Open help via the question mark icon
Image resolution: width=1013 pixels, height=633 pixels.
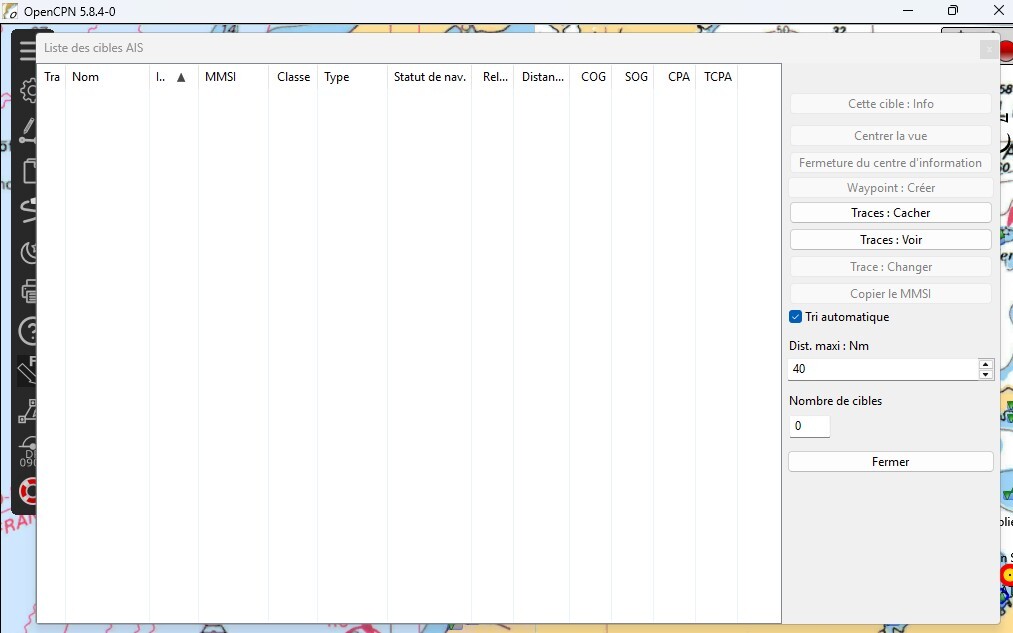point(28,331)
